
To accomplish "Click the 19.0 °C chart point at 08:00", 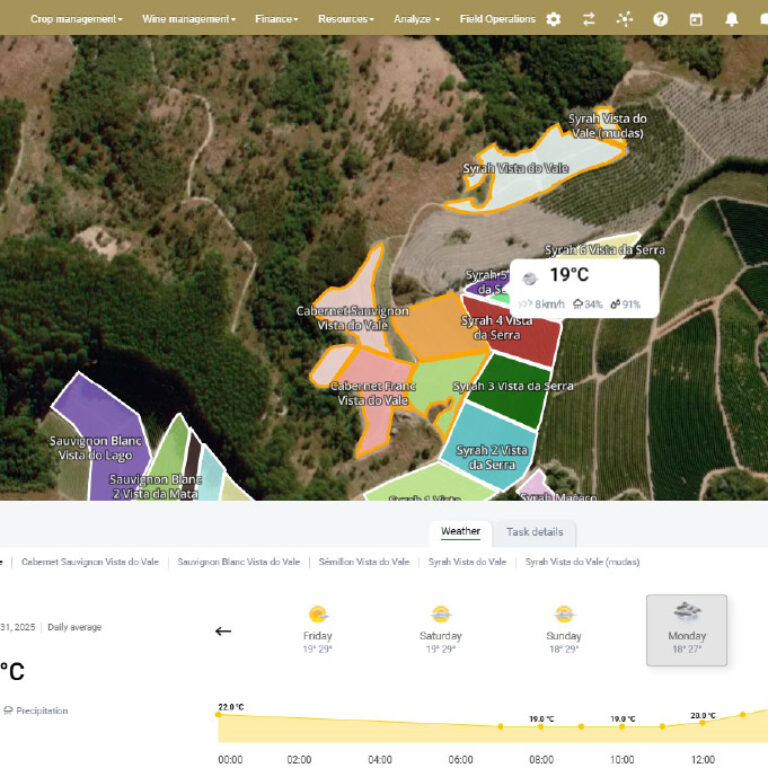I will (x=541, y=726).
